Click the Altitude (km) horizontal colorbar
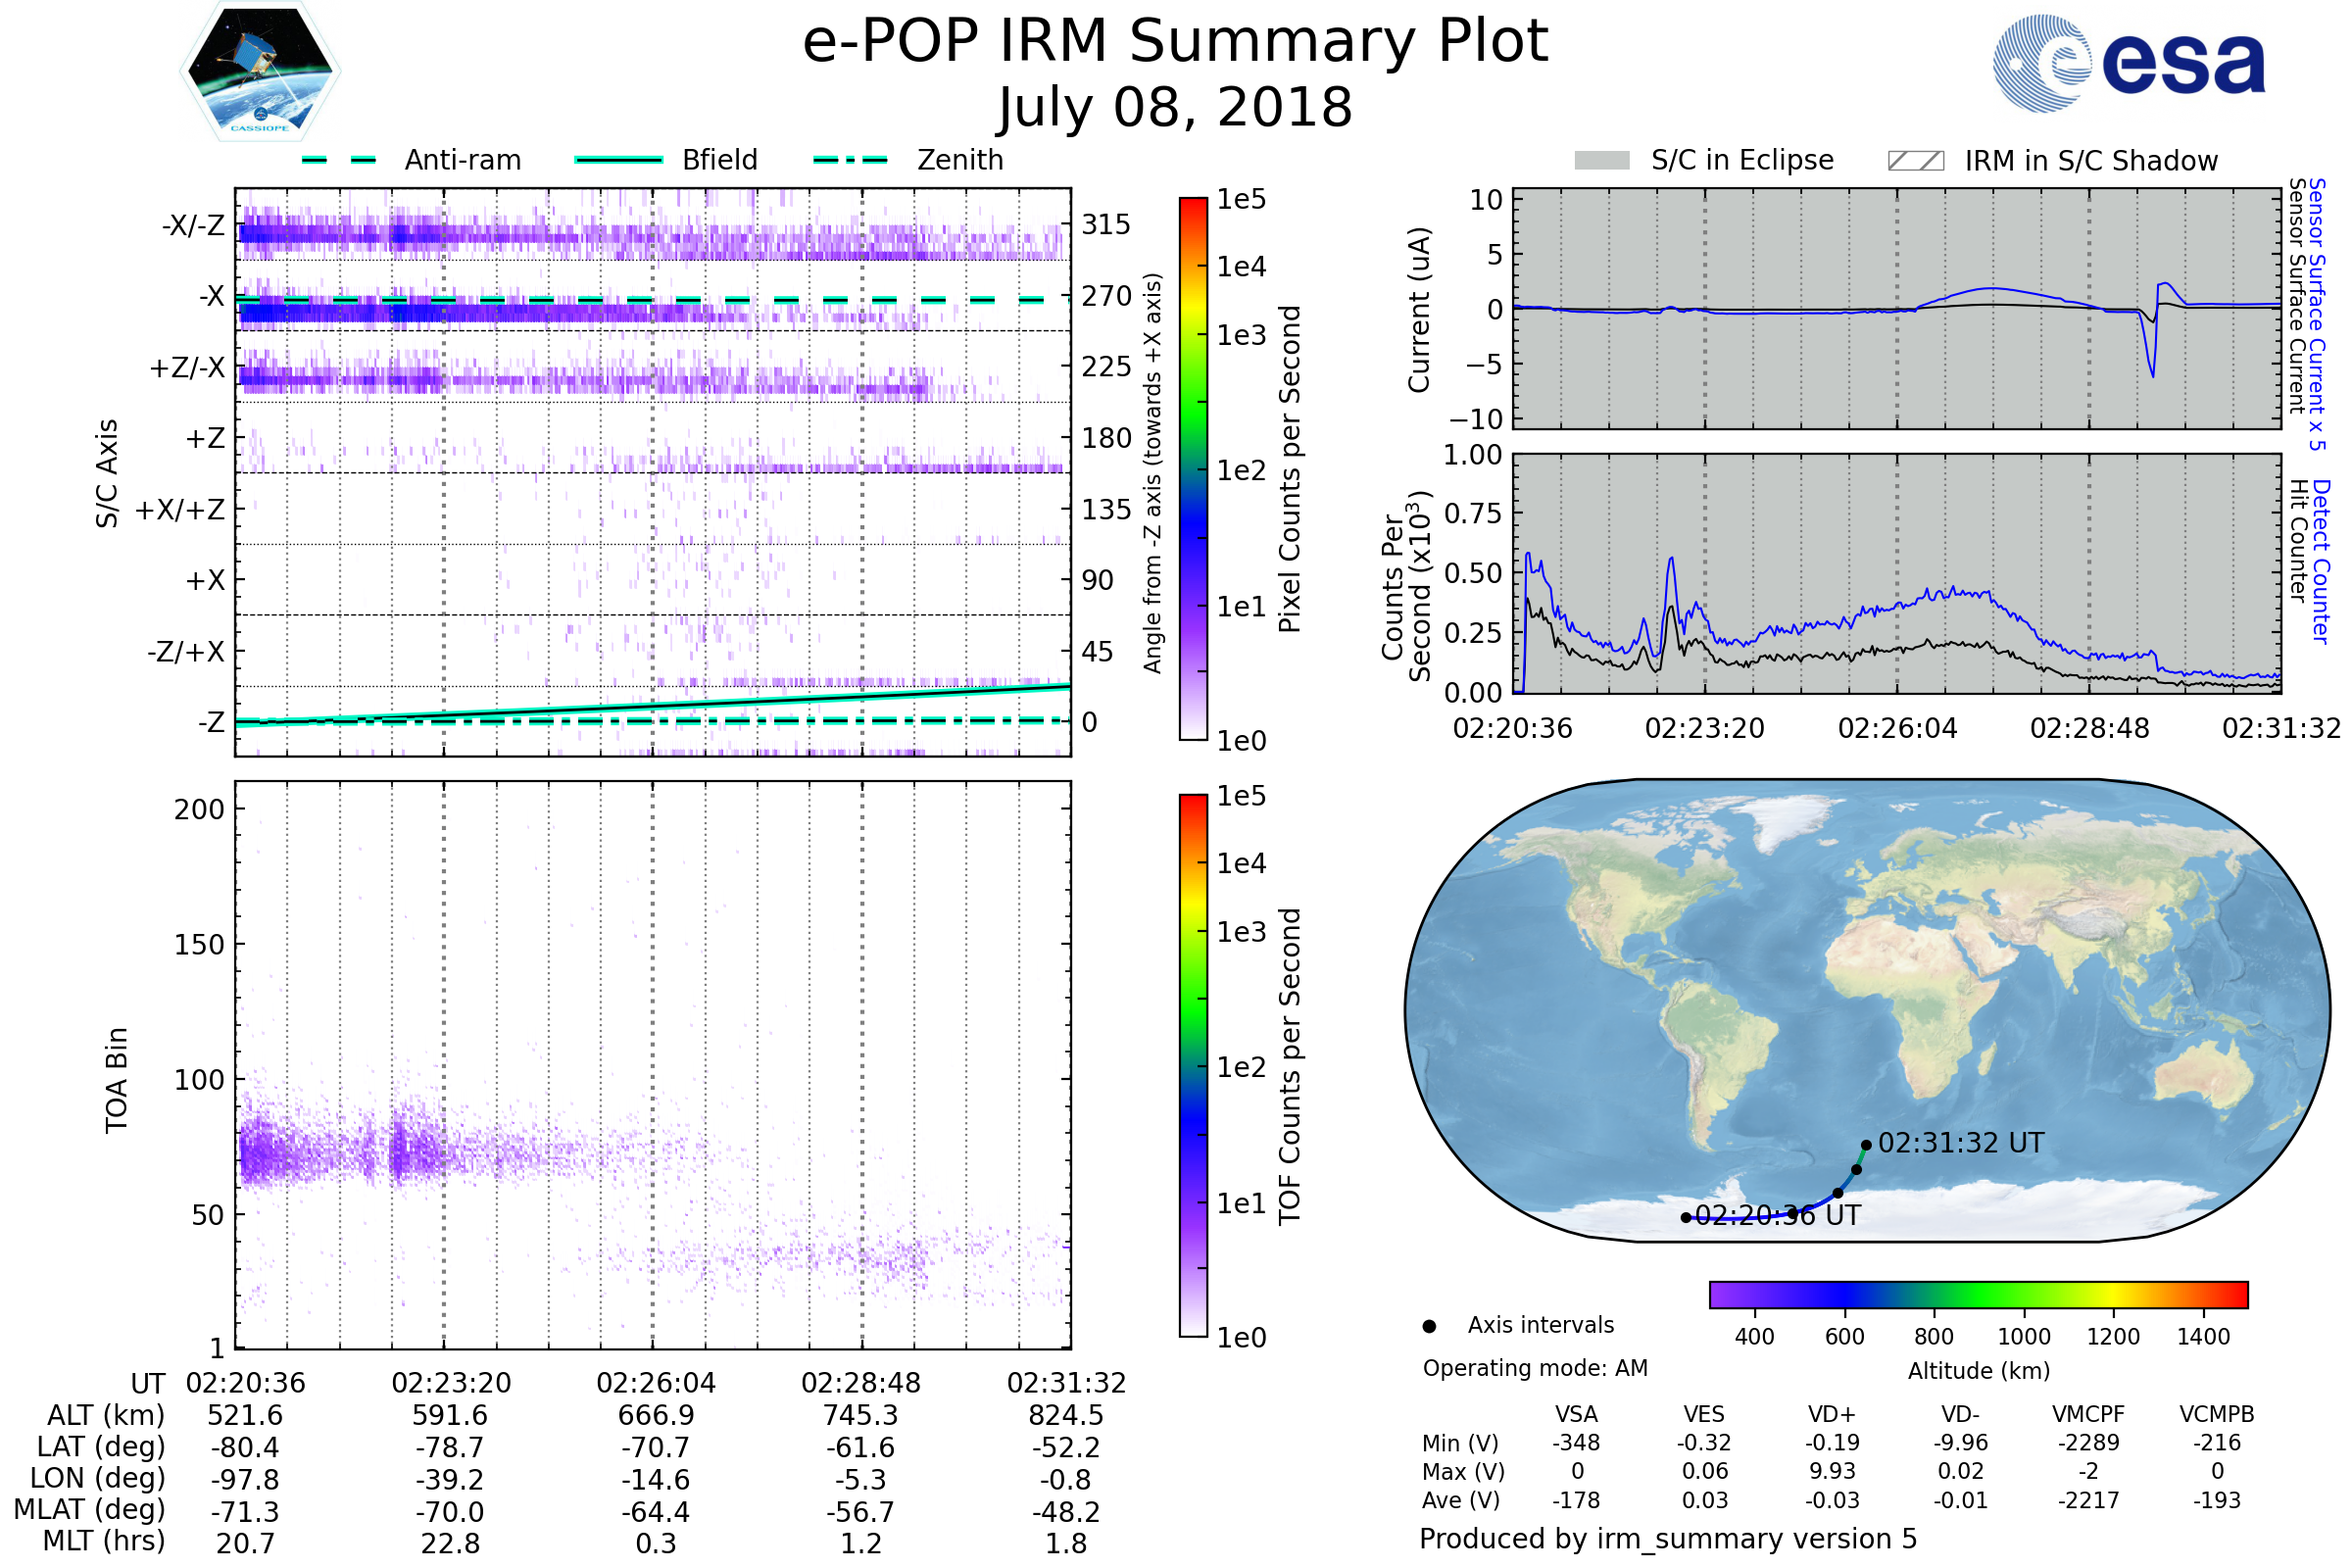The width and height of the screenshot is (2352, 1568). click(1979, 1295)
